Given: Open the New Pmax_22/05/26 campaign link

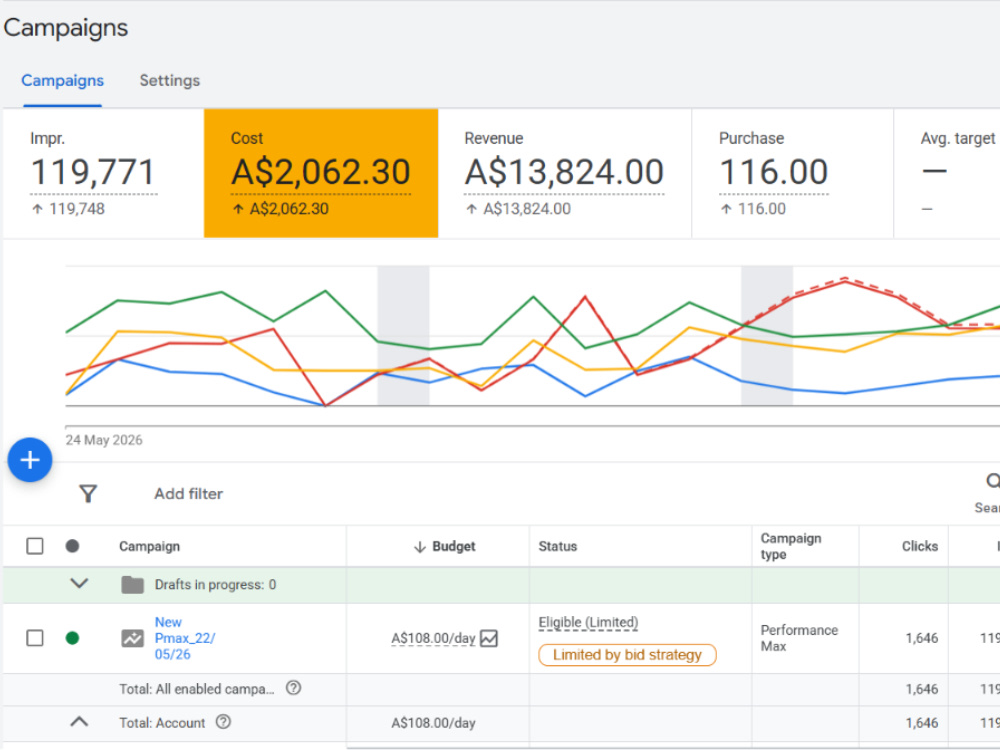Looking at the screenshot, I should coord(184,638).
